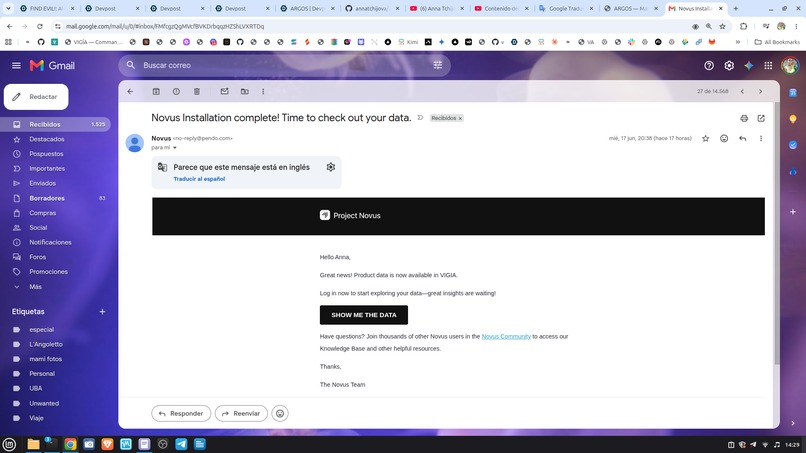Report this email as spam
This screenshot has width=806, height=453.
pyautogui.click(x=176, y=92)
